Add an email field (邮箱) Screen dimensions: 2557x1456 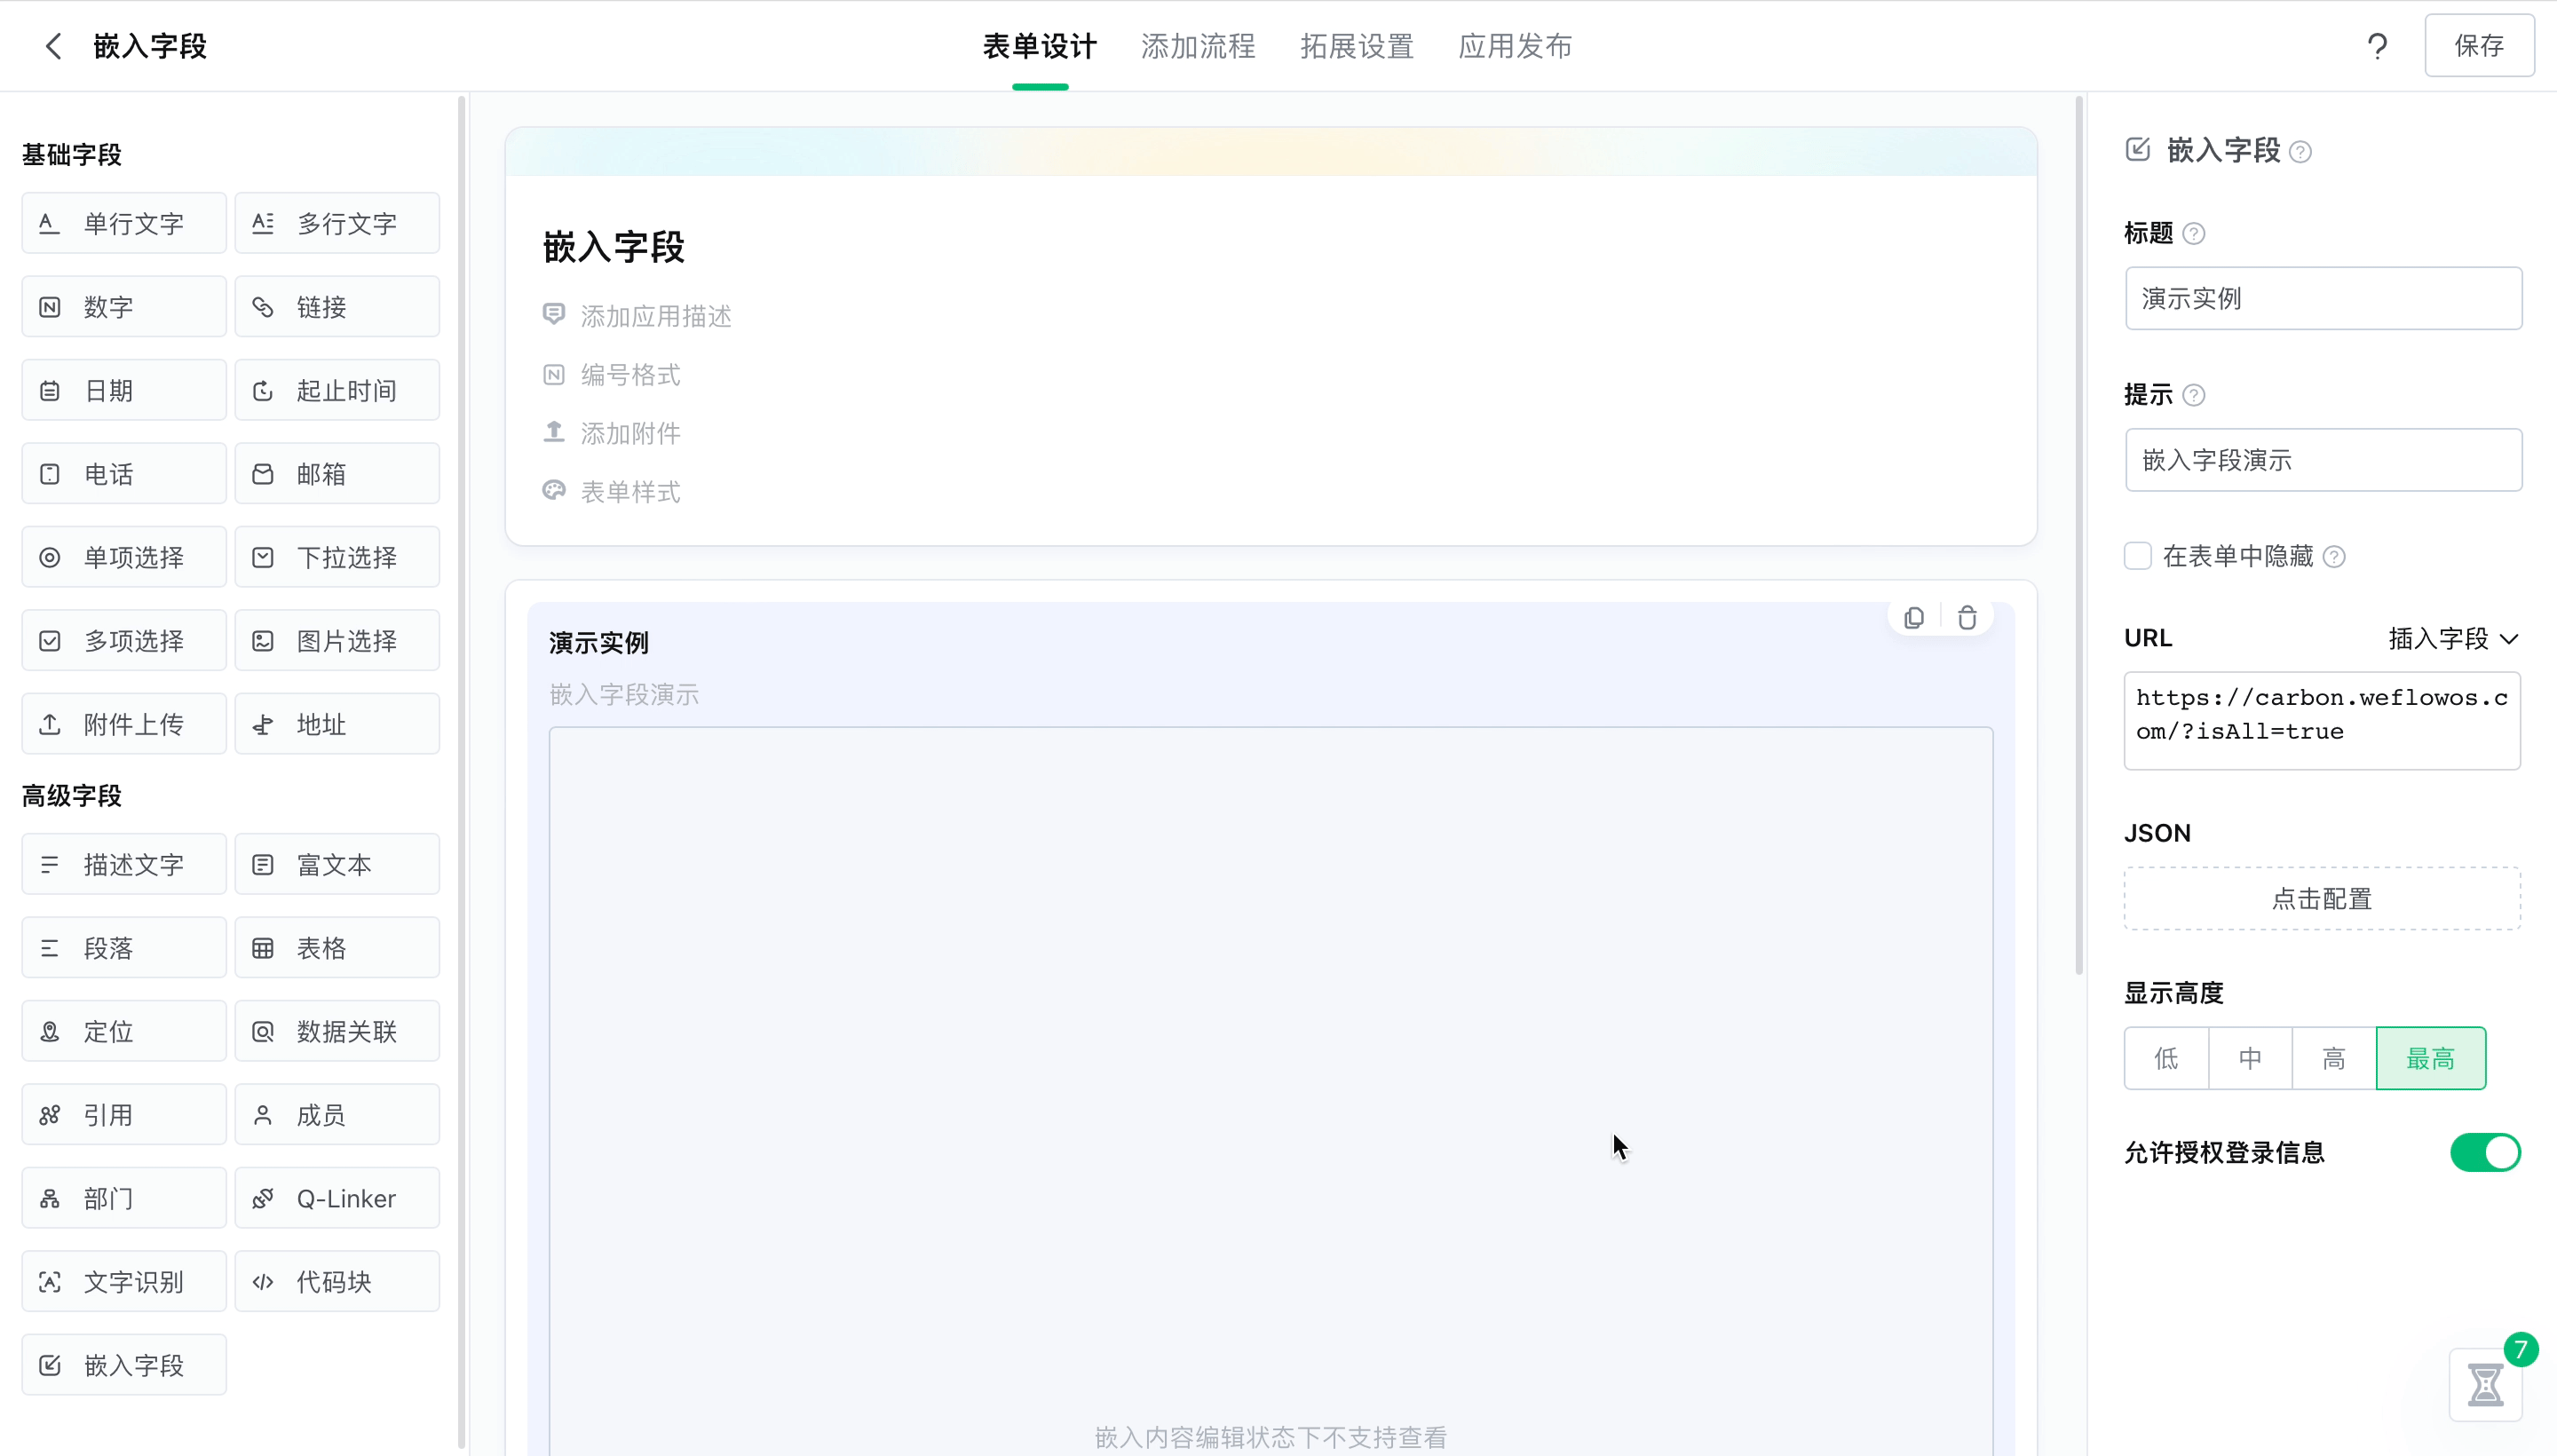(337, 474)
